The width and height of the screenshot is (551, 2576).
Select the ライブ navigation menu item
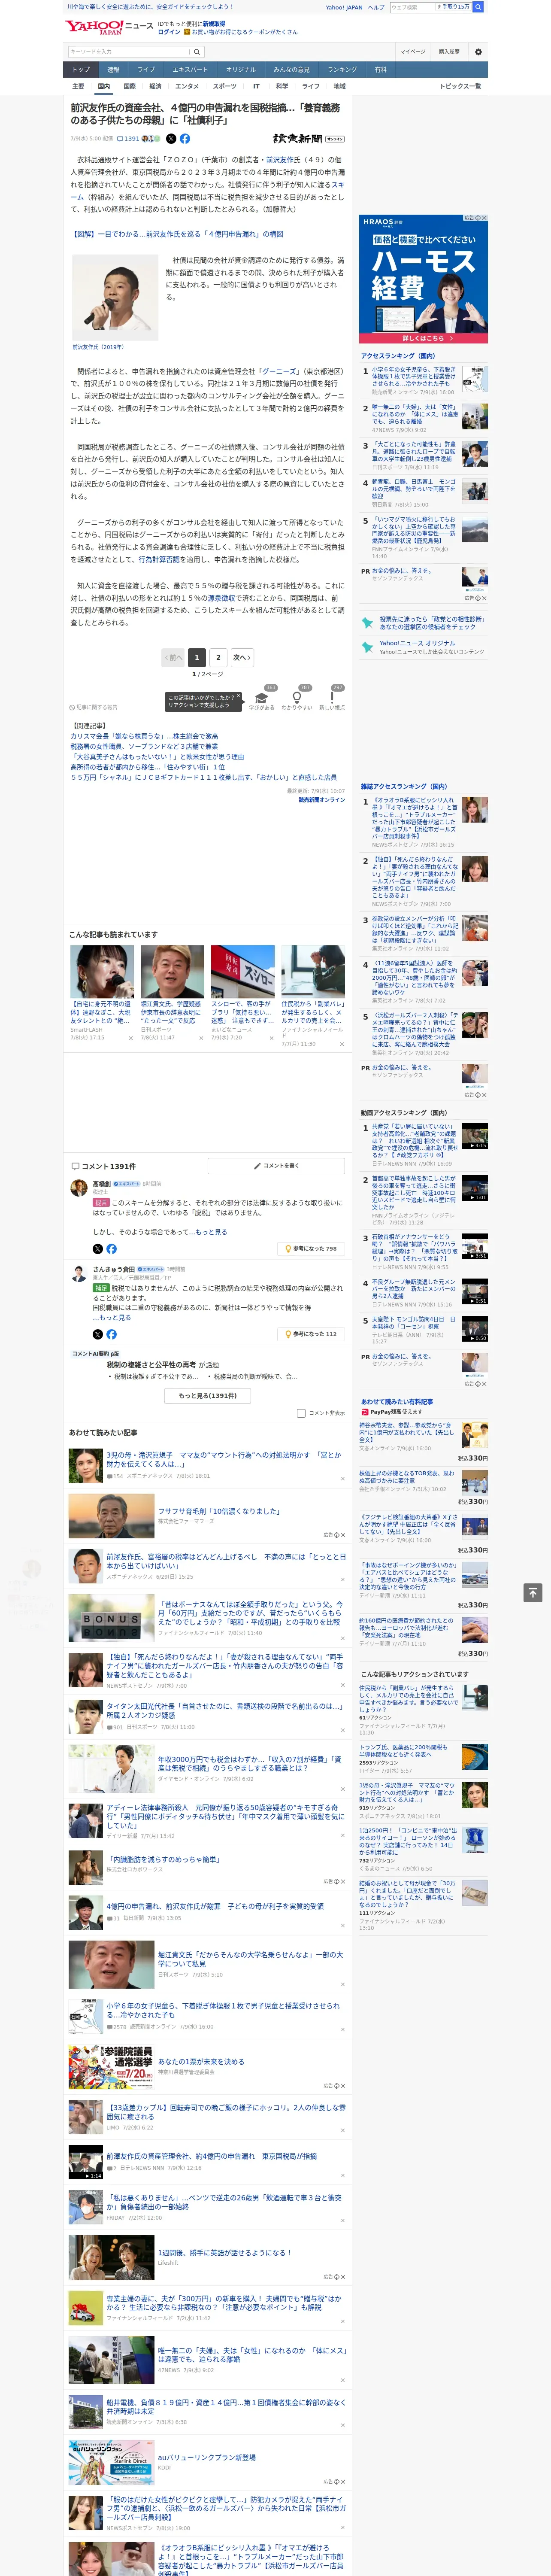[x=146, y=70]
